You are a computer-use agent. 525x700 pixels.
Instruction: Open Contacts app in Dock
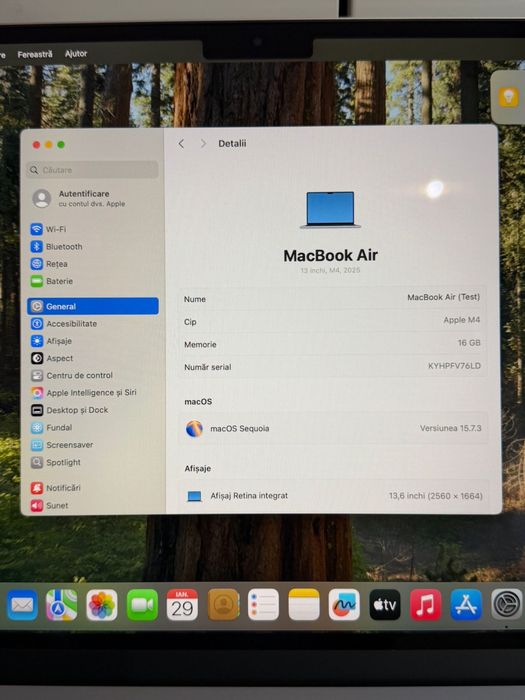tap(223, 605)
